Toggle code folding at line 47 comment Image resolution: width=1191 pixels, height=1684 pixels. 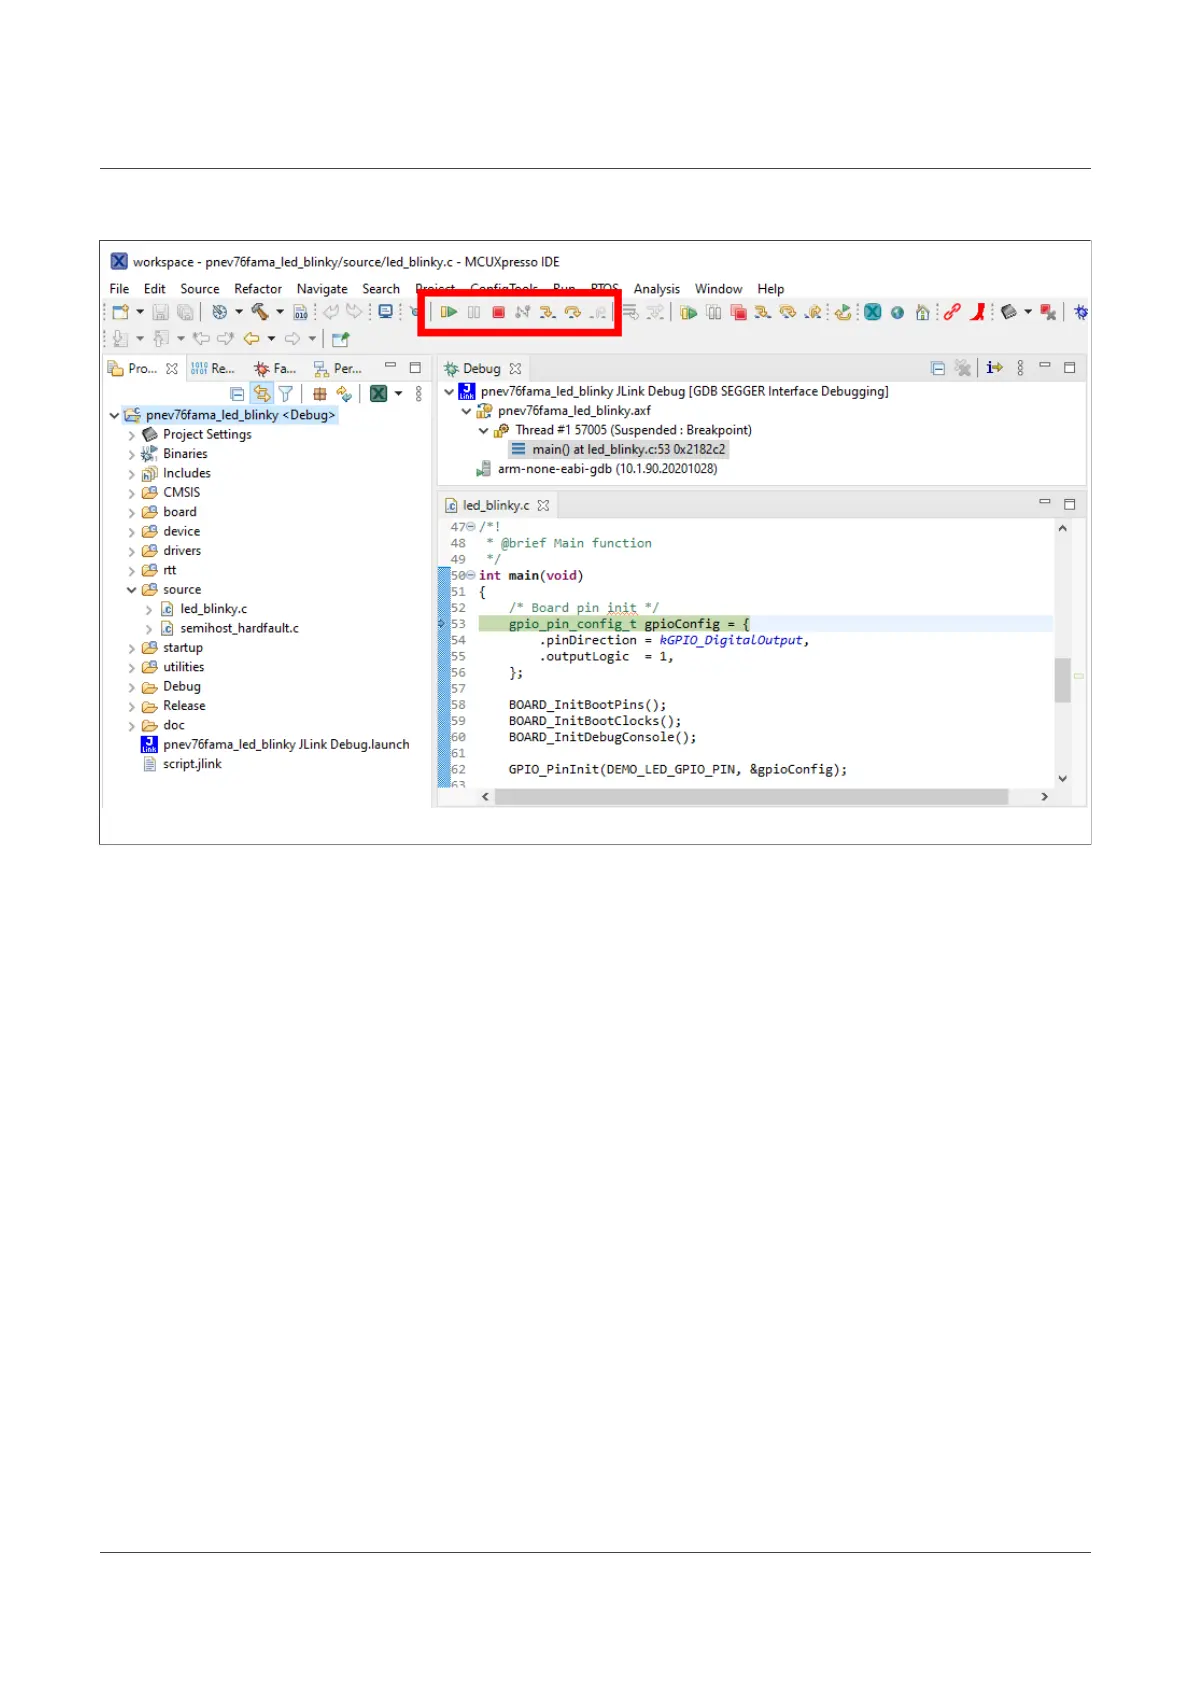point(471,527)
